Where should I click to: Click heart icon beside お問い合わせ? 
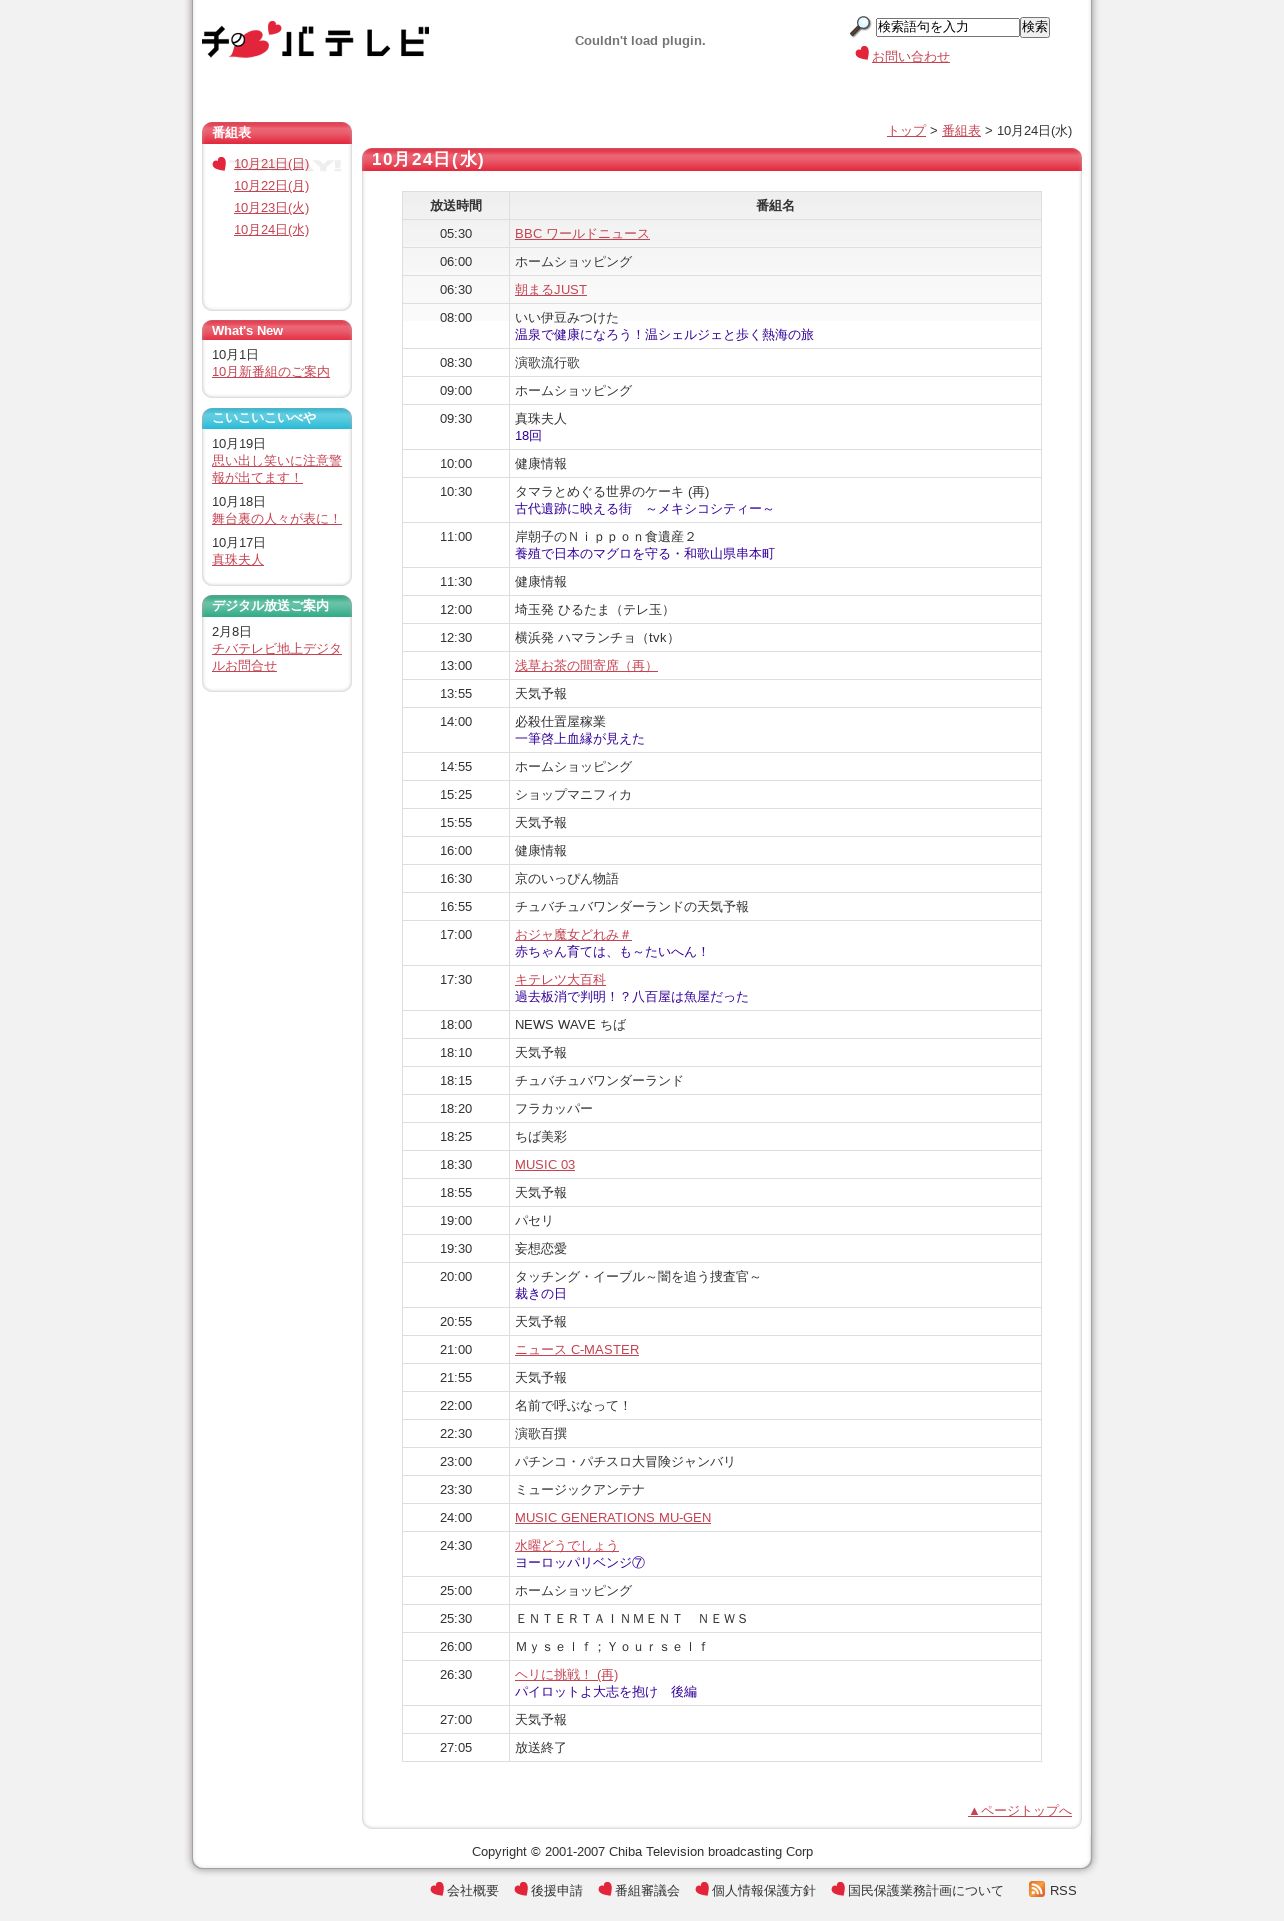tap(862, 54)
